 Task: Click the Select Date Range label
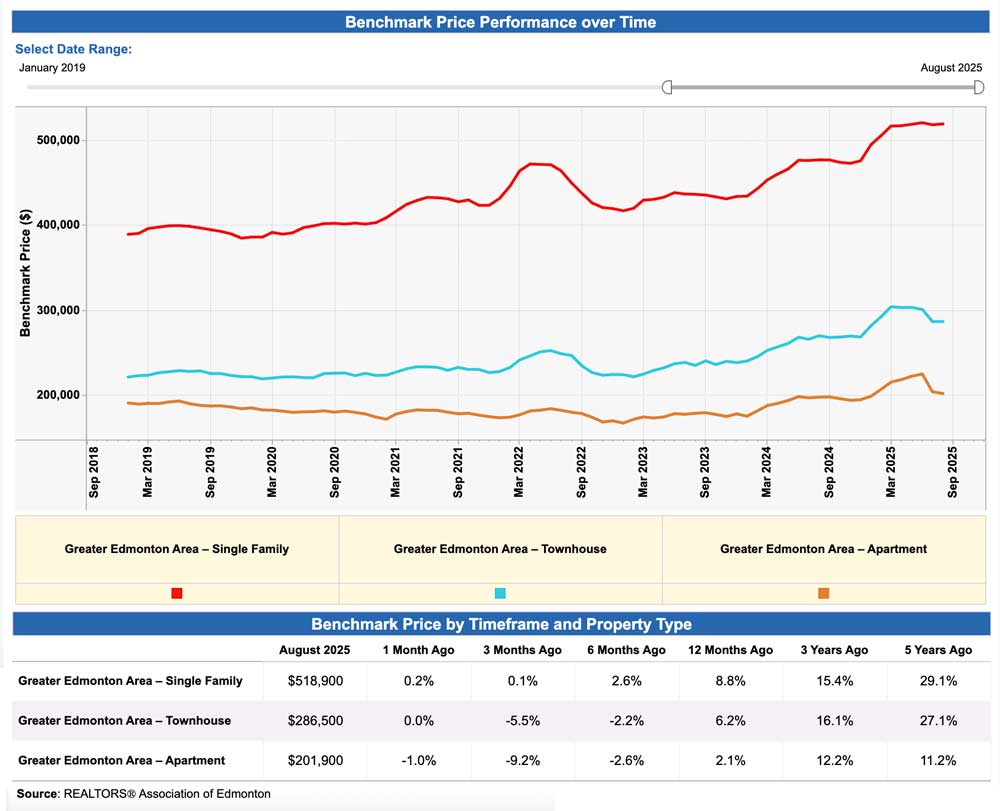click(73, 49)
